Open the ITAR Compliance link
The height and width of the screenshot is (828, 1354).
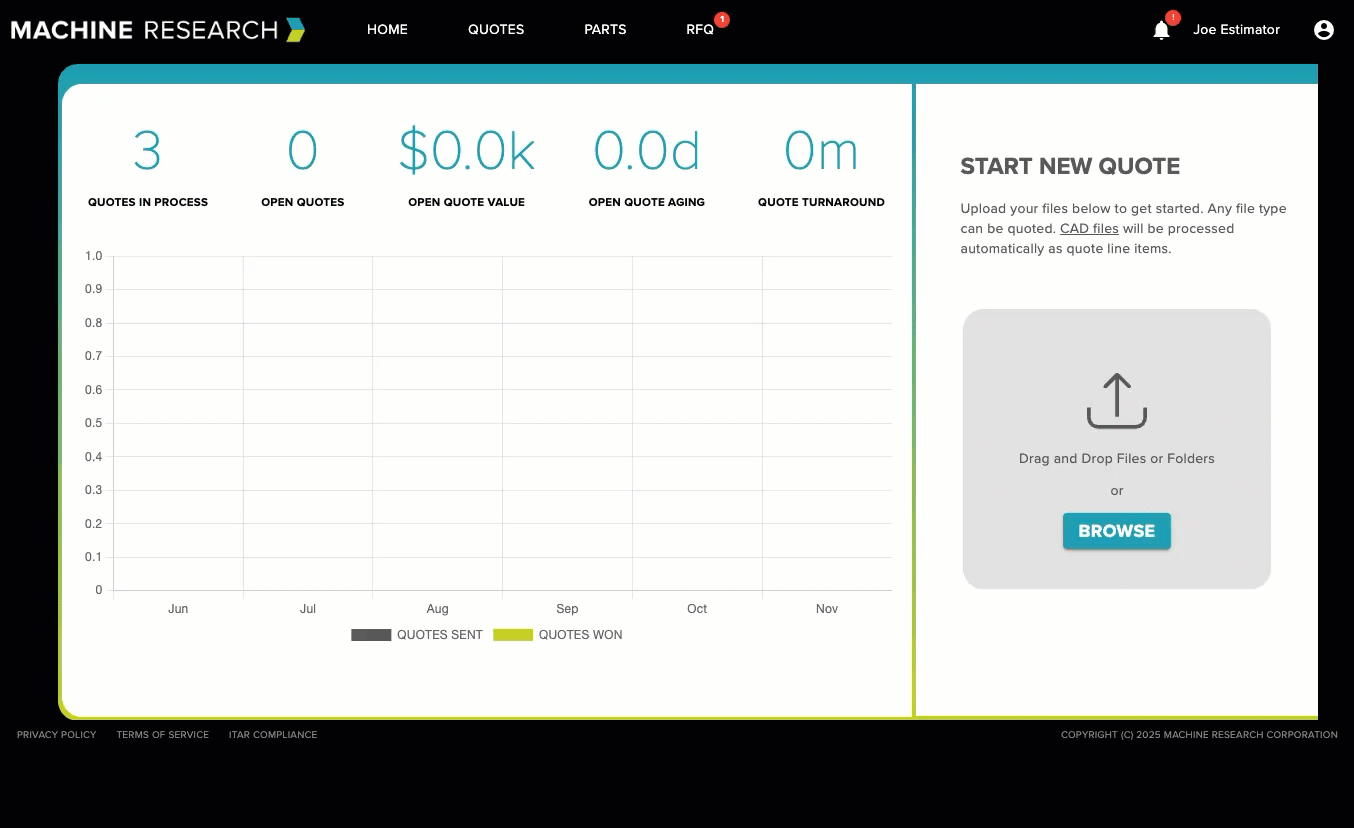(x=273, y=735)
